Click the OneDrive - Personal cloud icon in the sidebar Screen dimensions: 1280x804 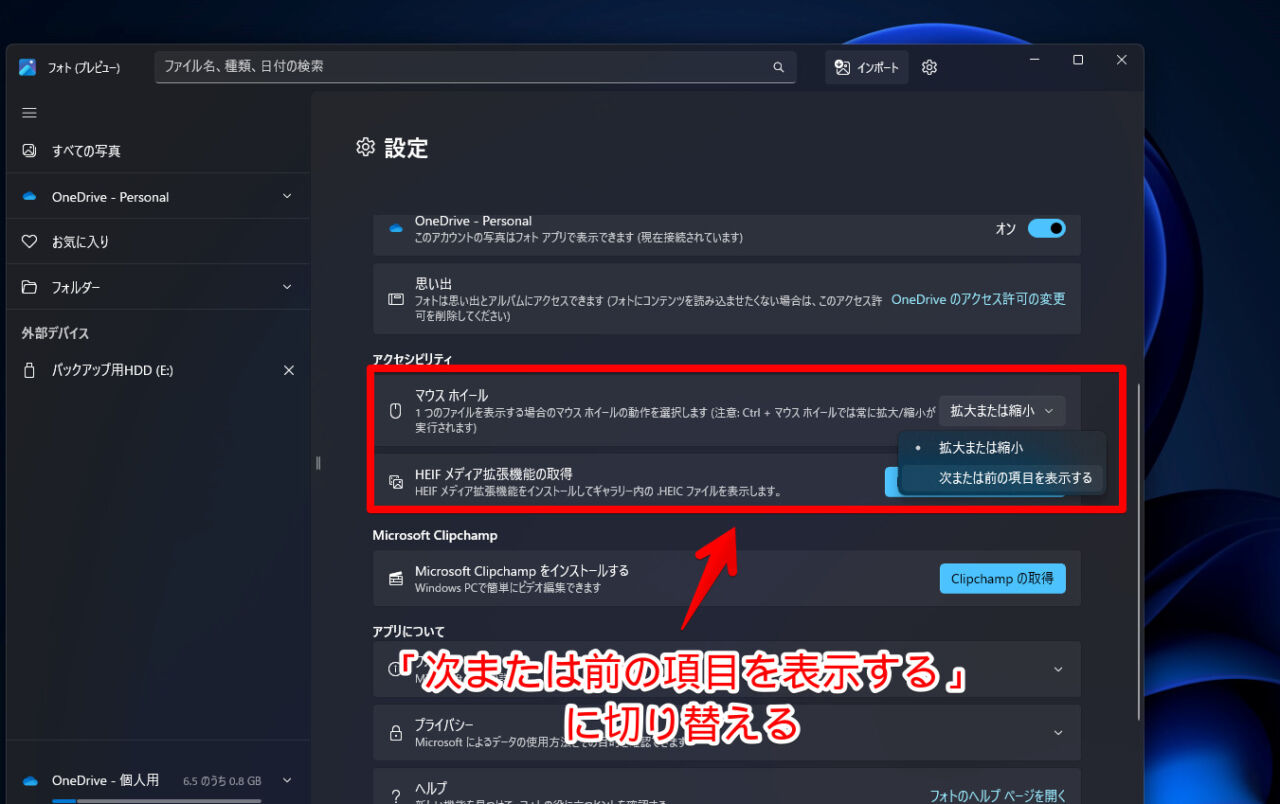29,197
